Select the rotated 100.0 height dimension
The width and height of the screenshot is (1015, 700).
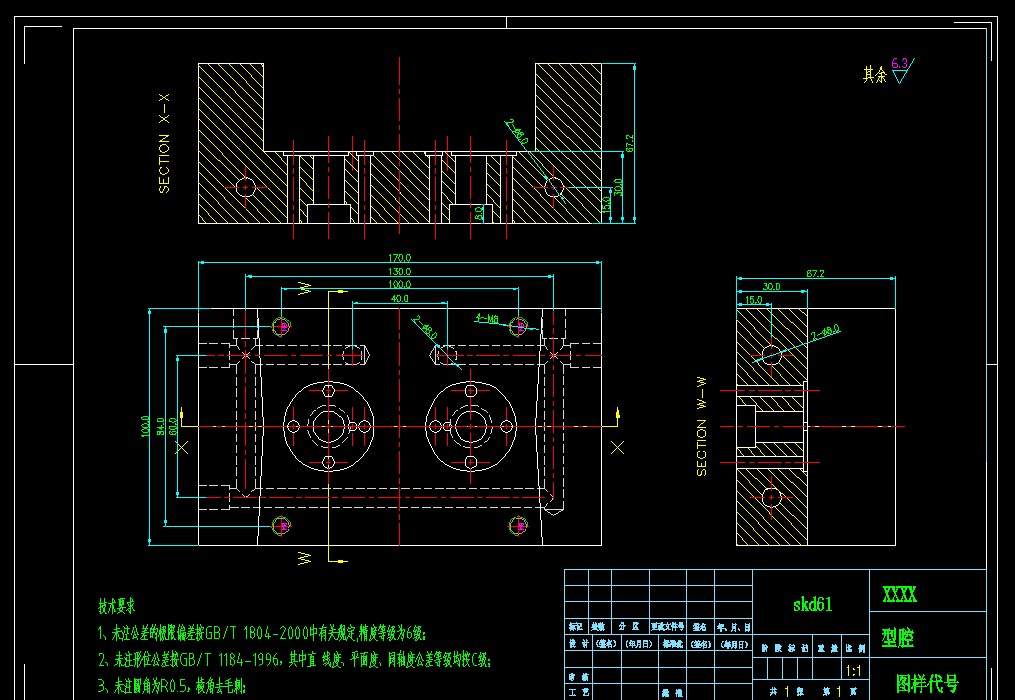144,427
